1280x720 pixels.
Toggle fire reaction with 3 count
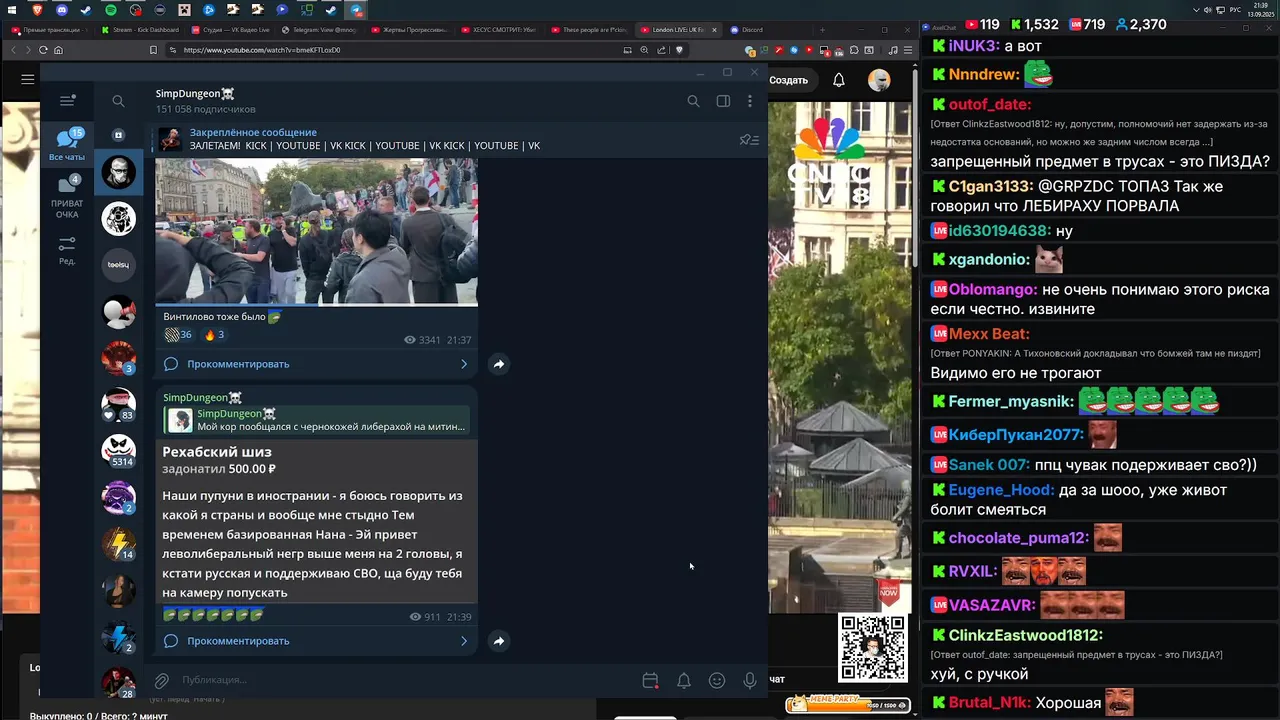point(214,335)
